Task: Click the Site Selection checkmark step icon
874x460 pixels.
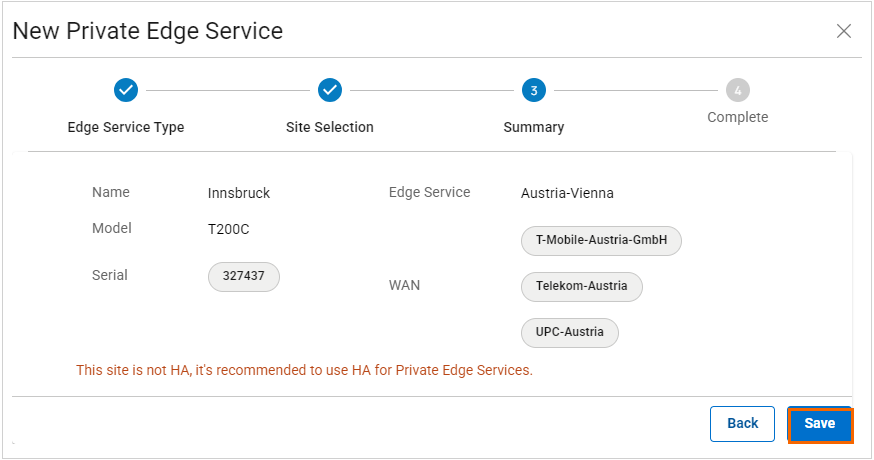Action: tap(330, 90)
